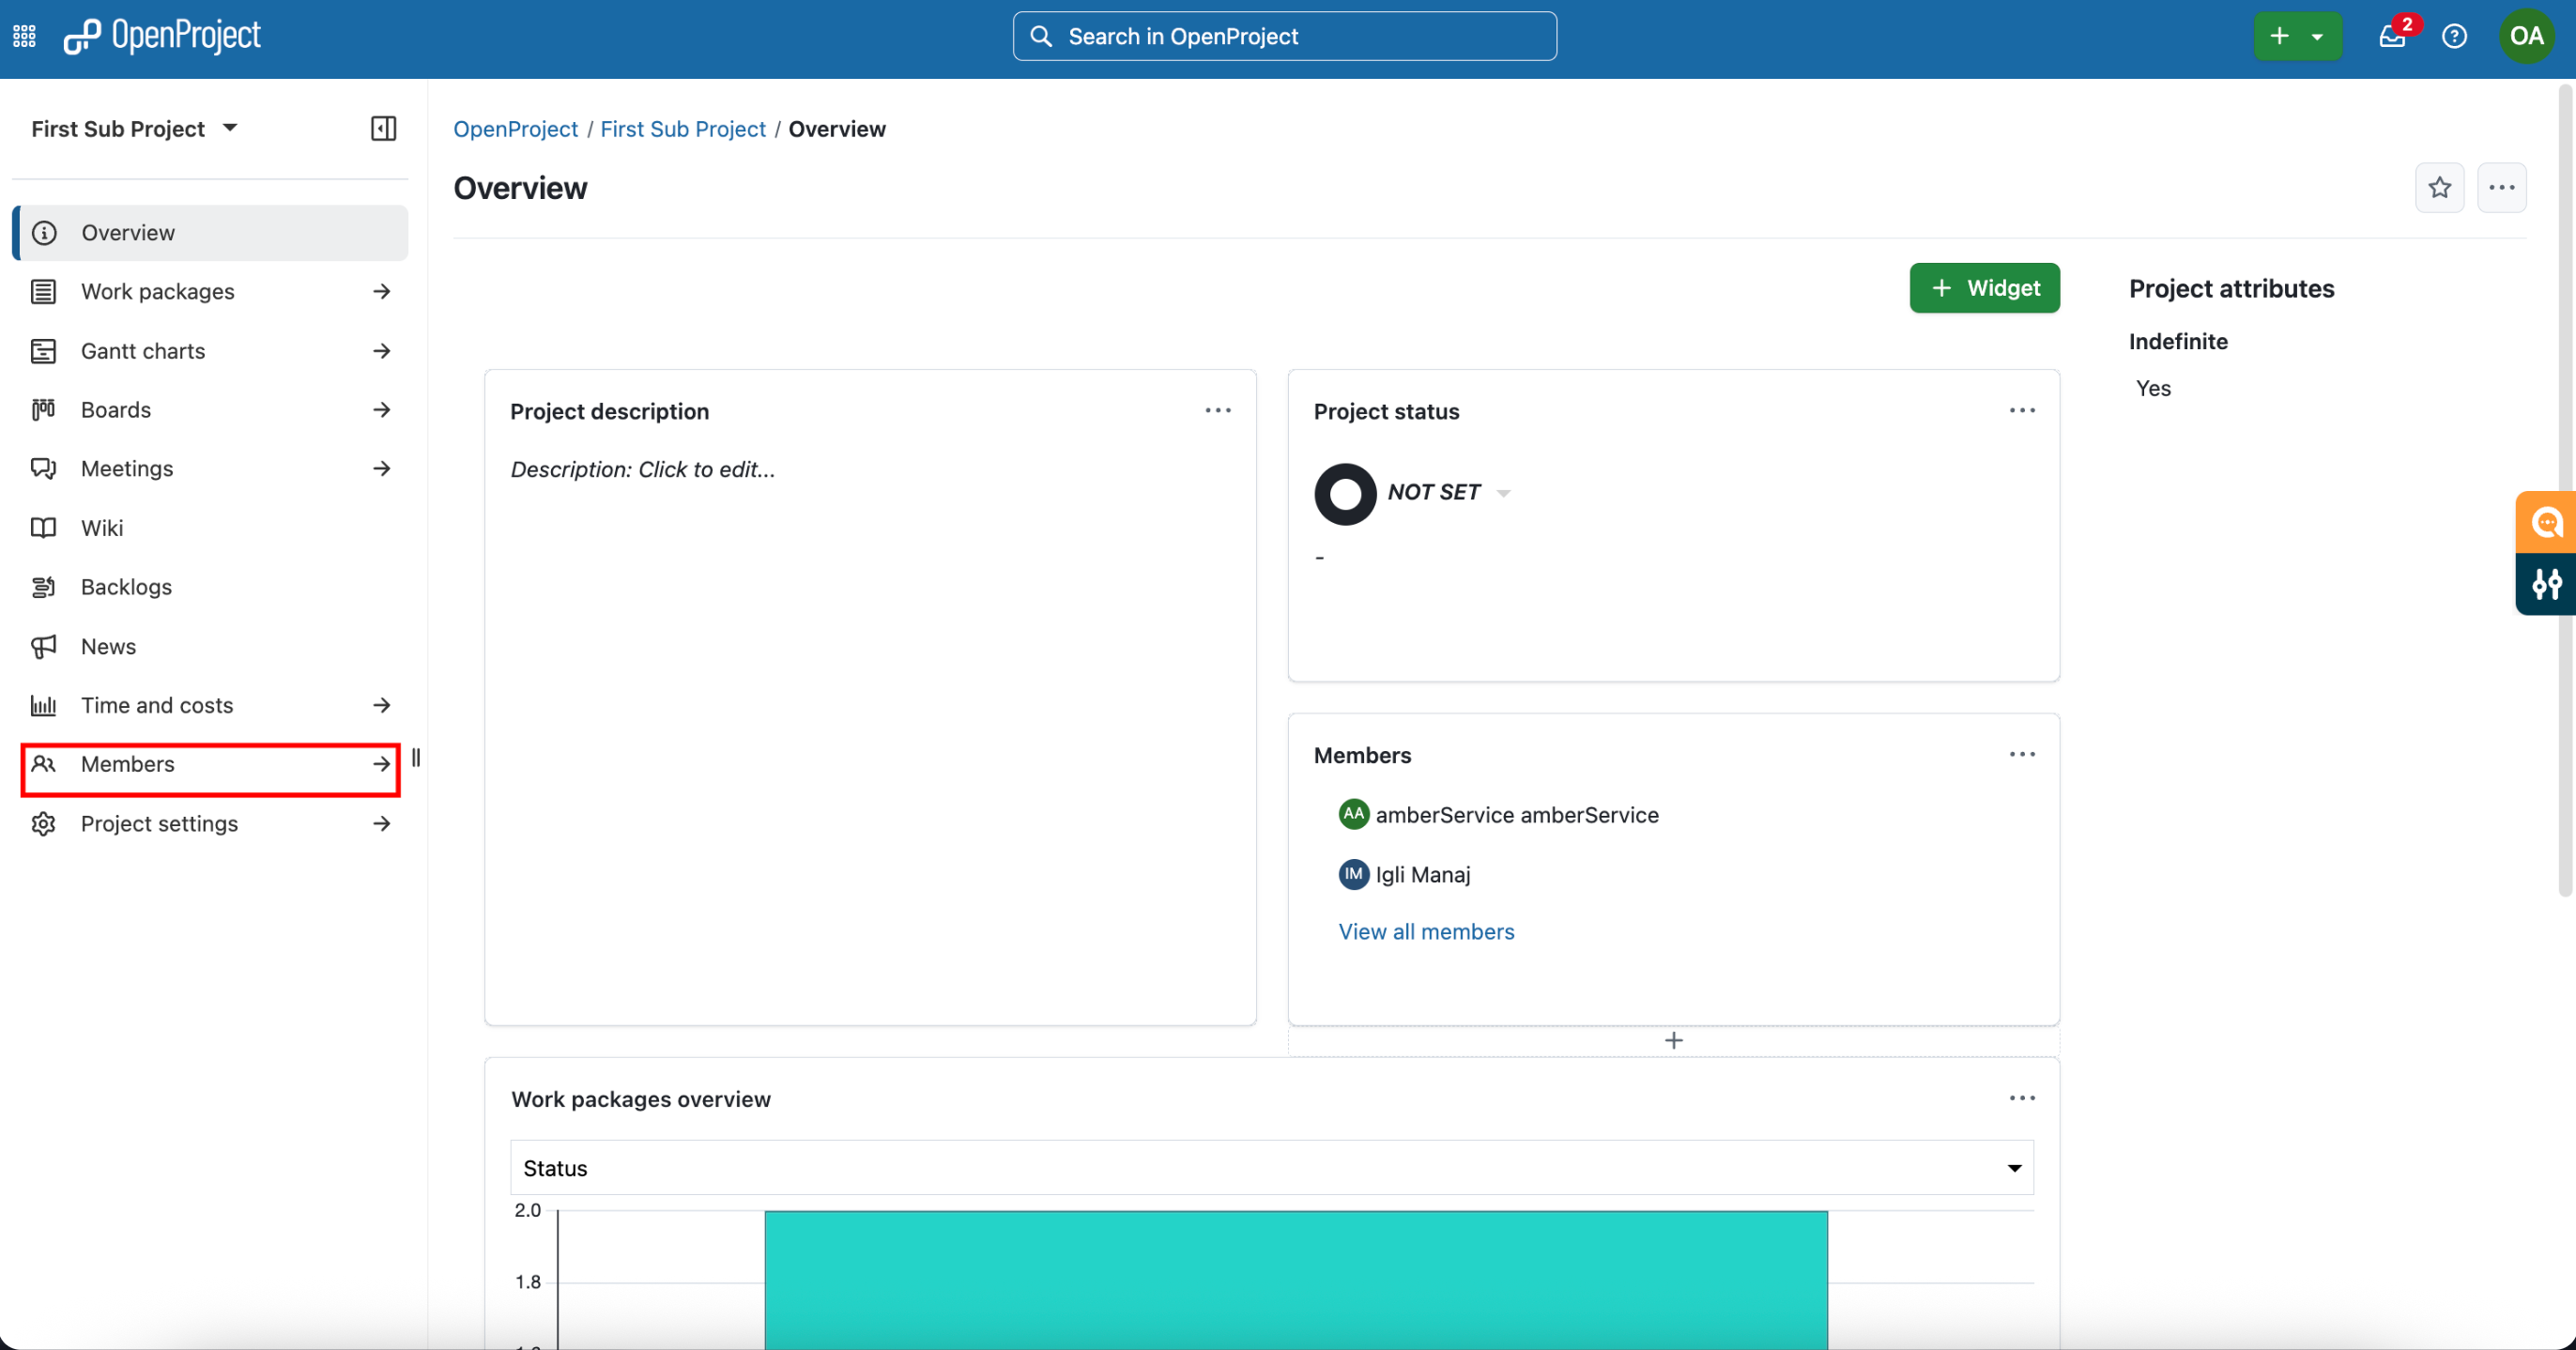Open the modules grid menu icon
Viewport: 2576px width, 1350px height.
pyautogui.click(x=24, y=36)
